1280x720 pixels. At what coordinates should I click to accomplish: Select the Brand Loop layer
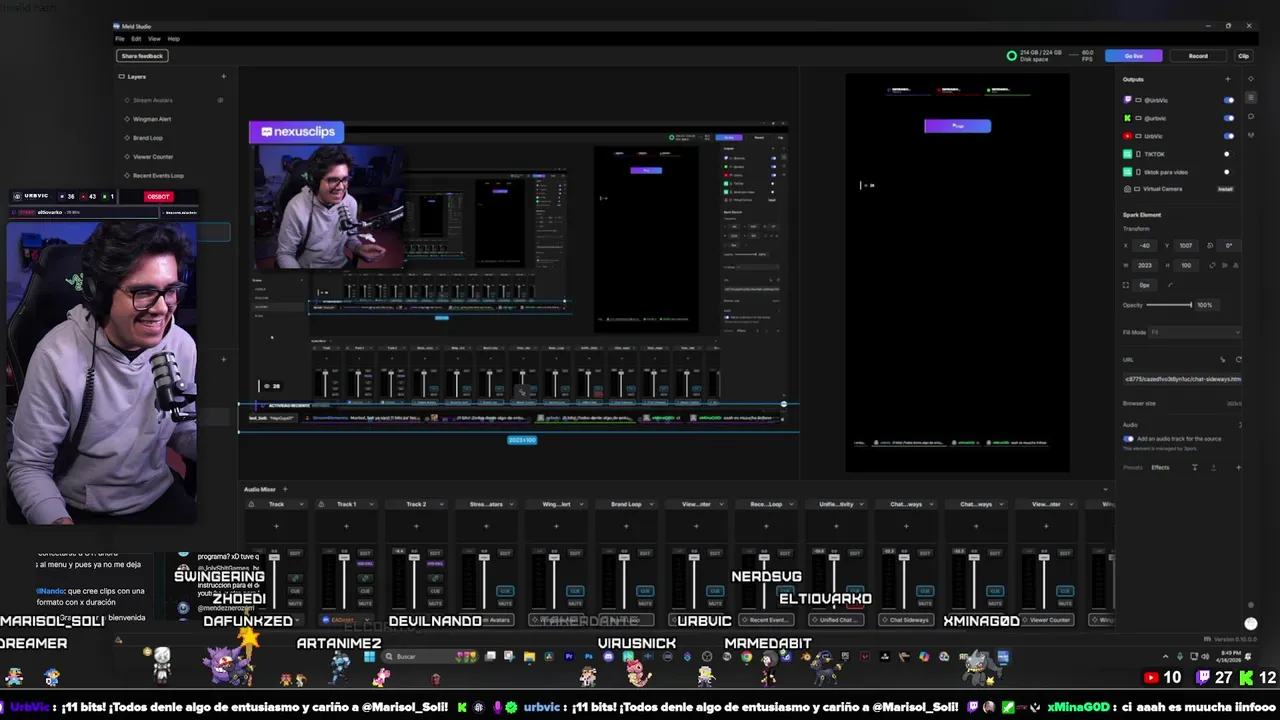point(148,138)
